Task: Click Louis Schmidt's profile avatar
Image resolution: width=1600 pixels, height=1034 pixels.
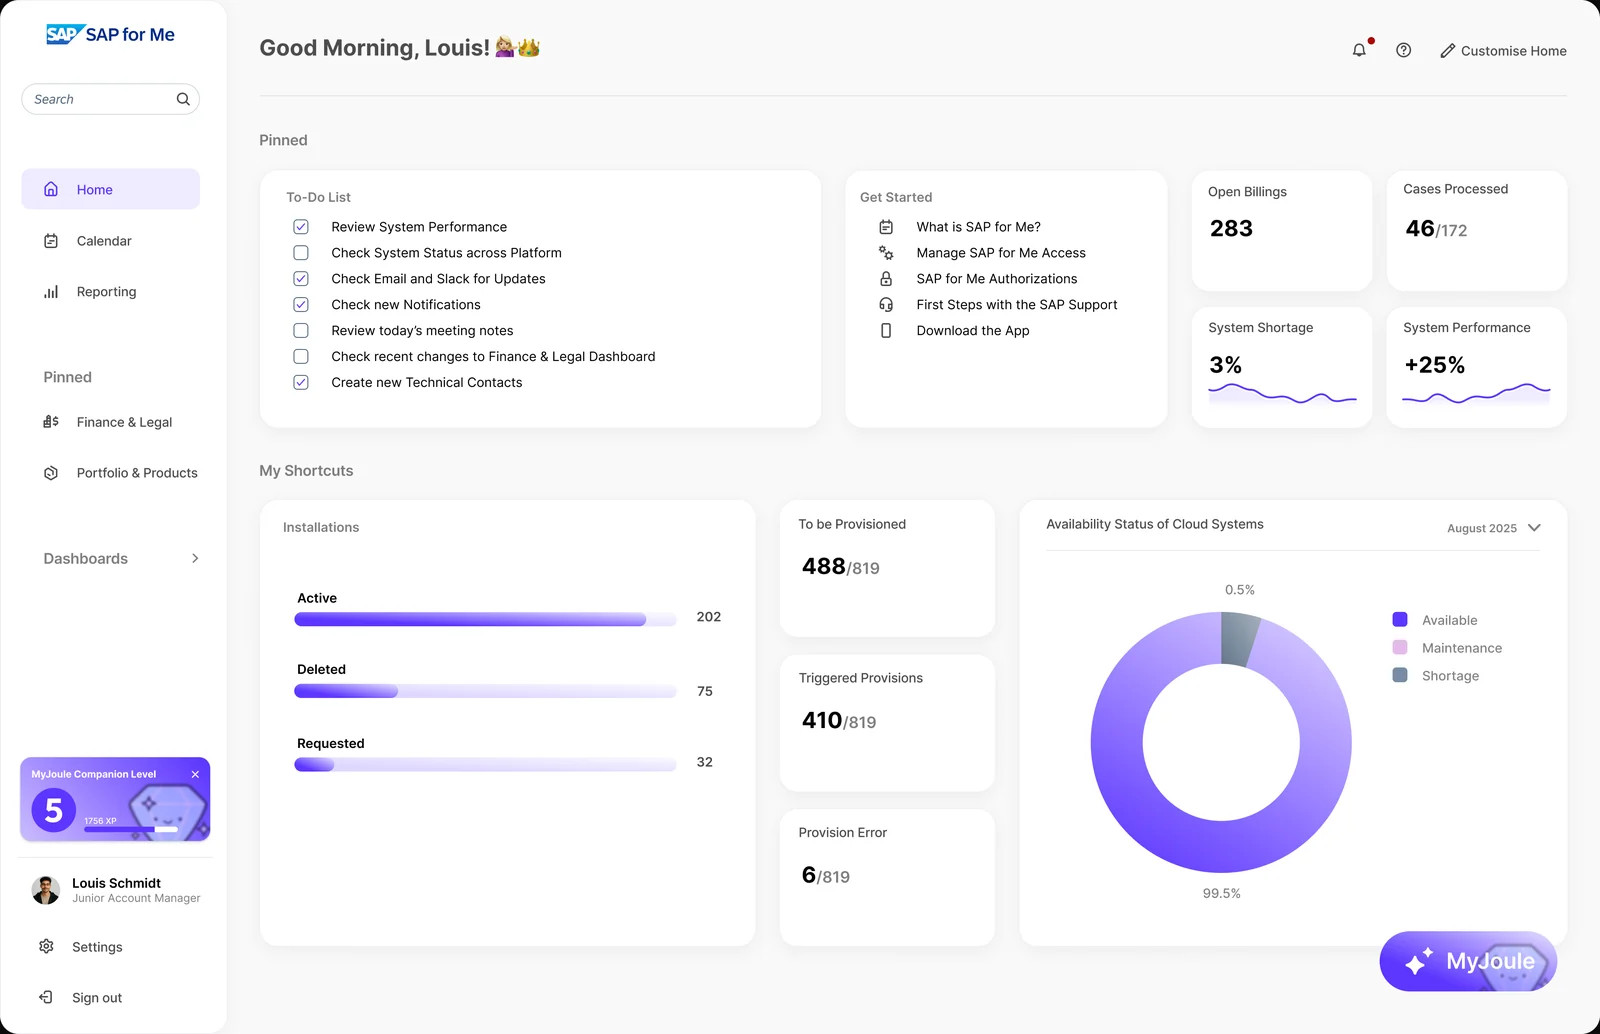Action: pos(46,890)
